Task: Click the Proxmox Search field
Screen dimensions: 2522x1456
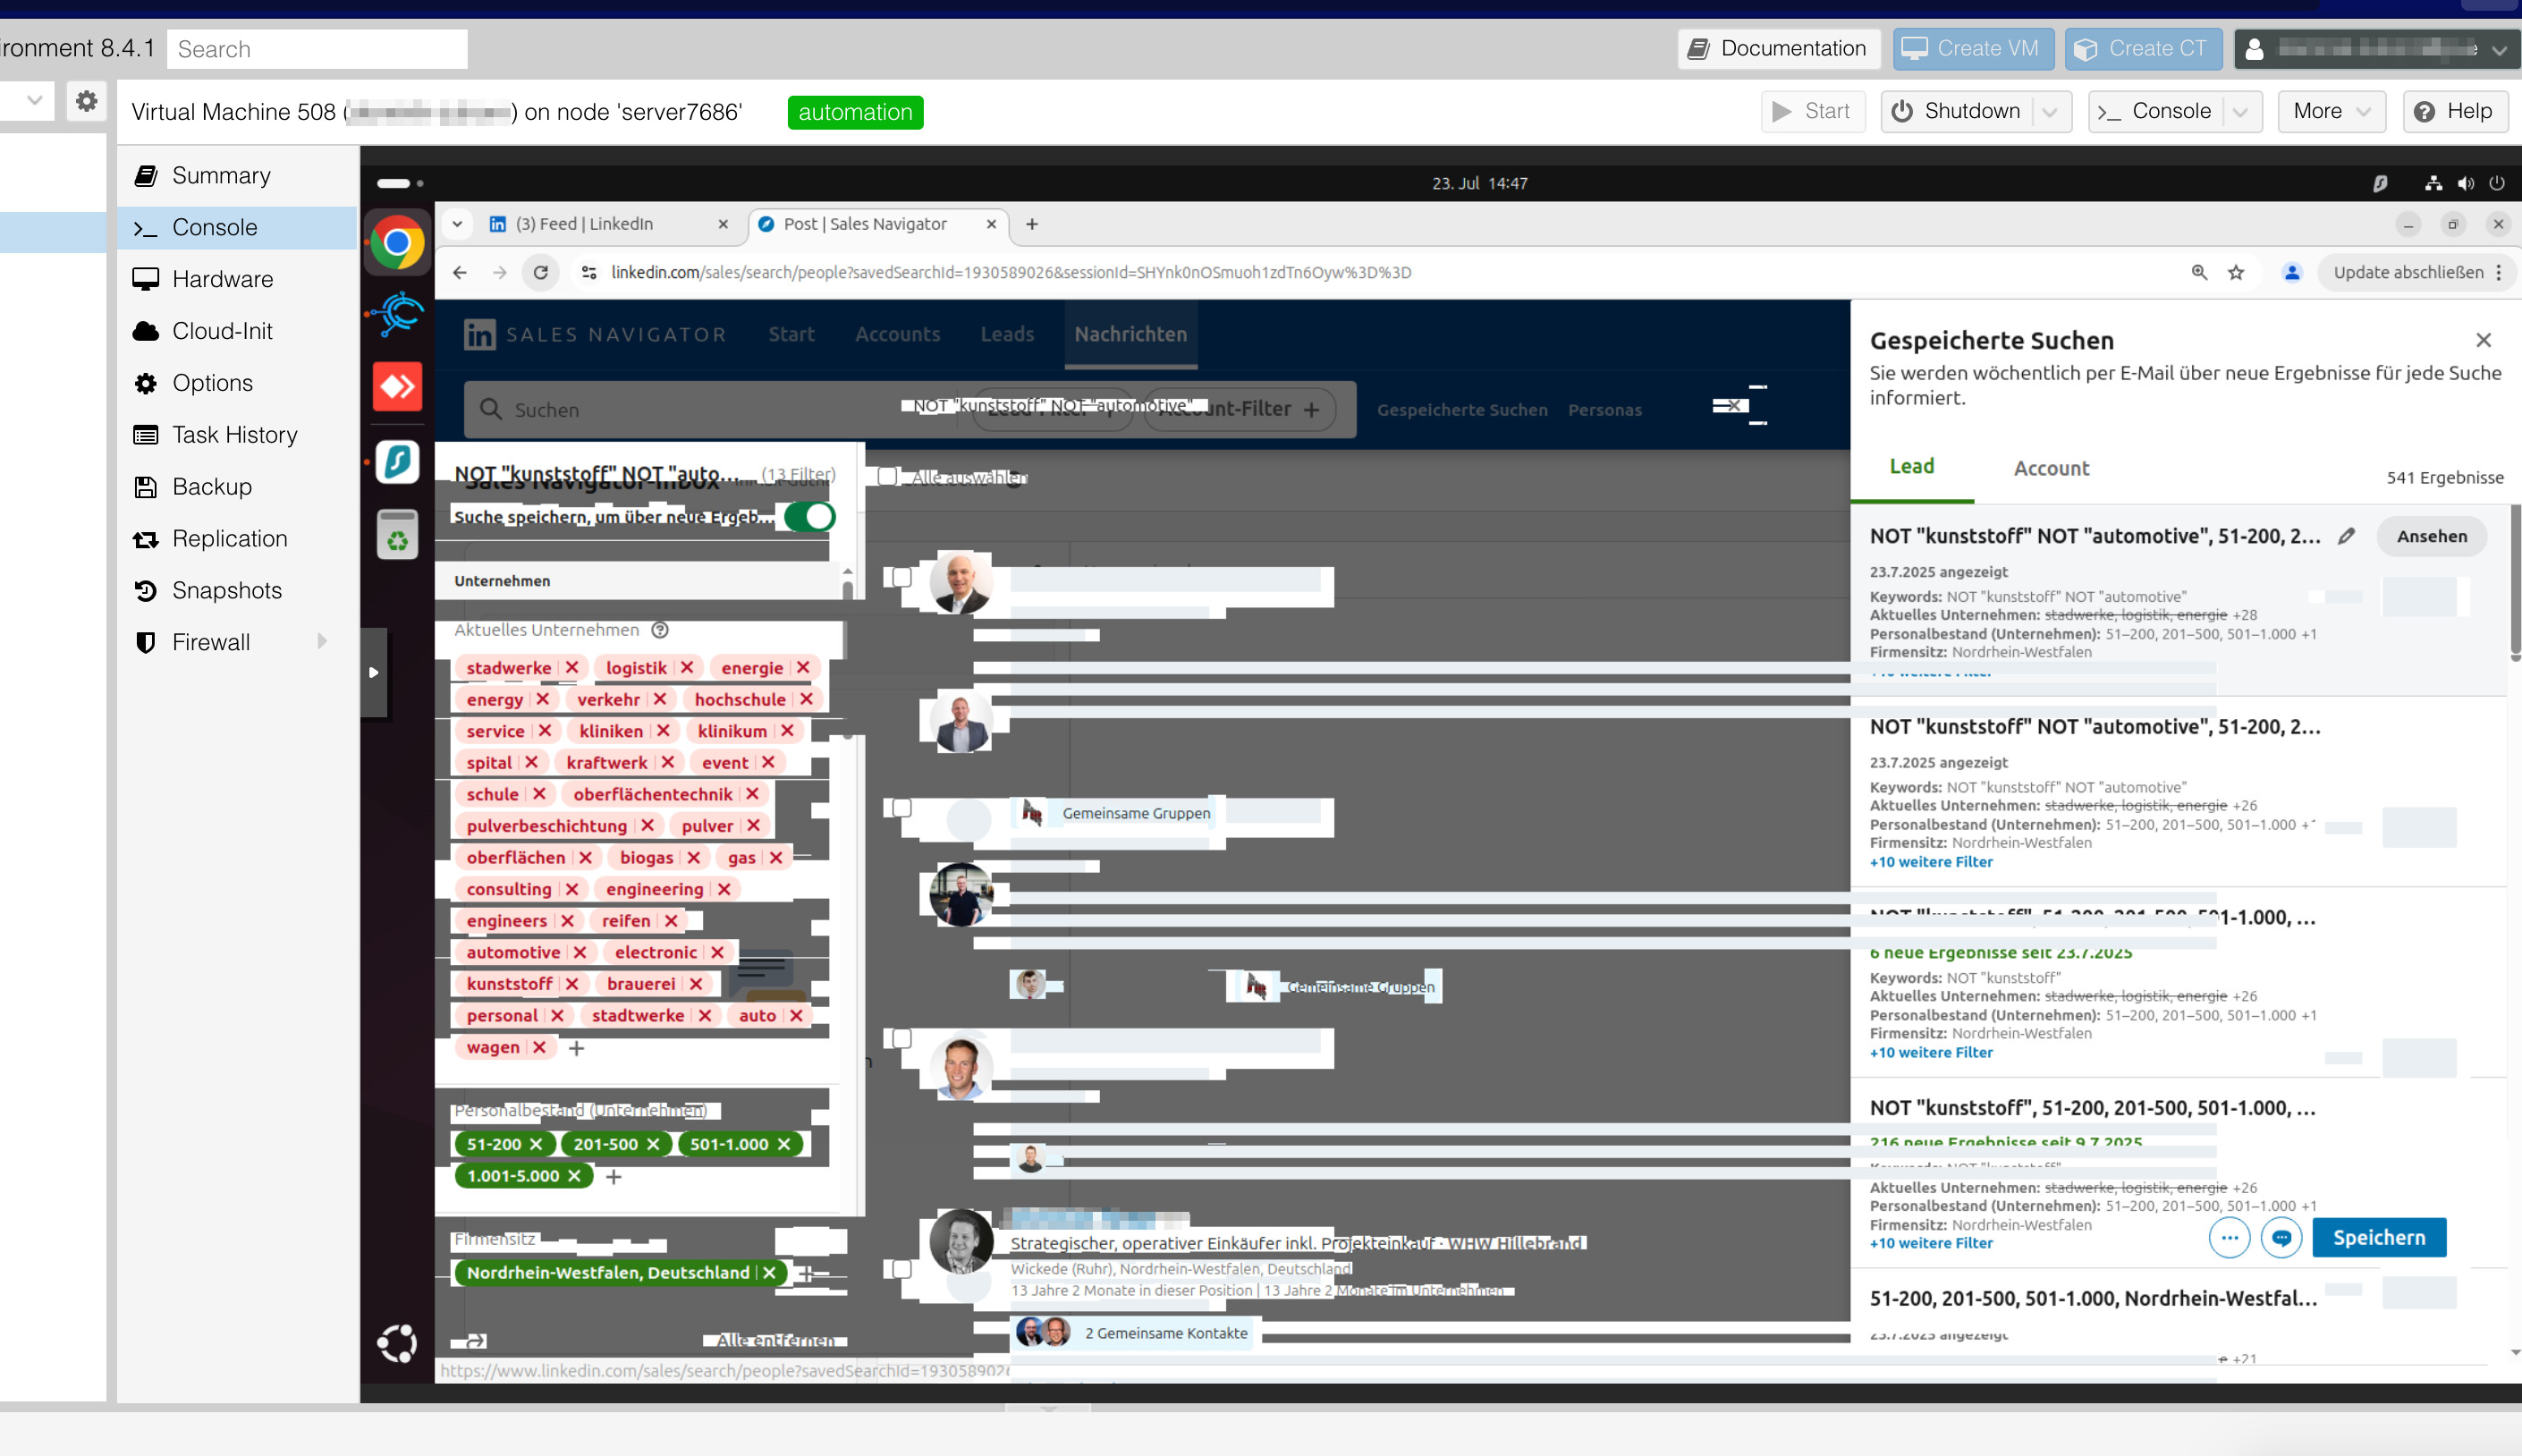Action: tap(317, 49)
